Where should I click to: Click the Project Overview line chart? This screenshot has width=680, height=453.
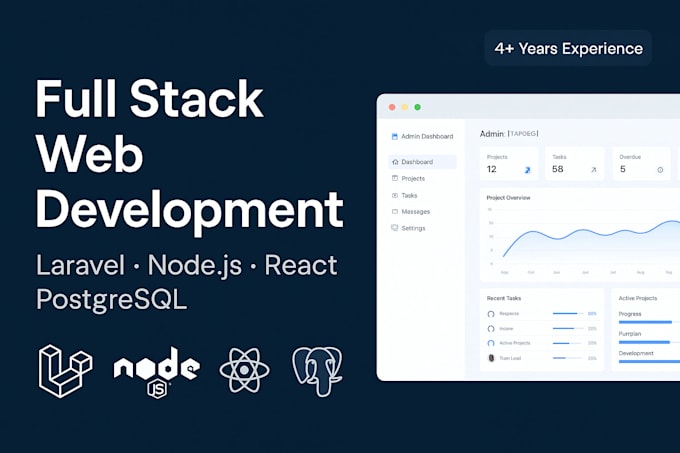point(583,241)
